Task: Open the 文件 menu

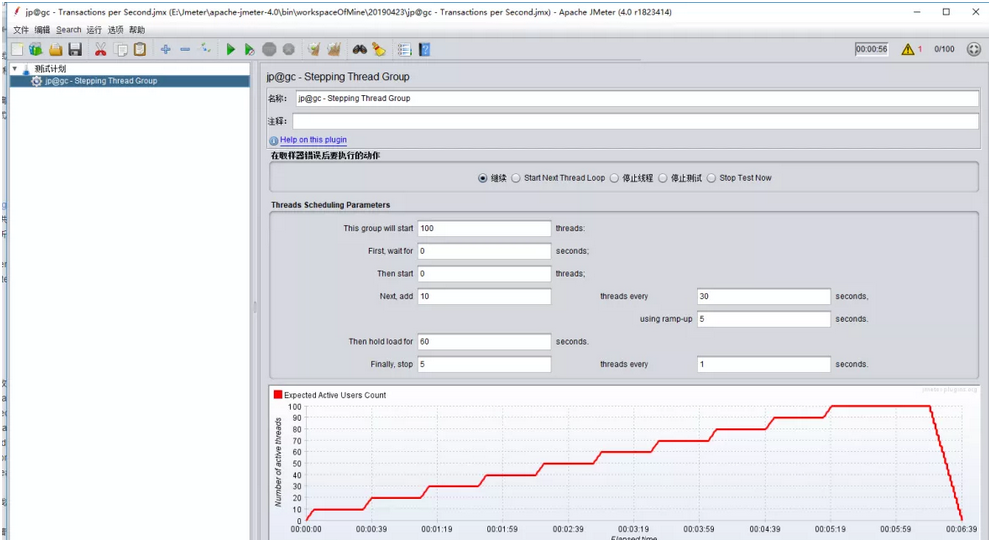Action: pyautogui.click(x=21, y=30)
